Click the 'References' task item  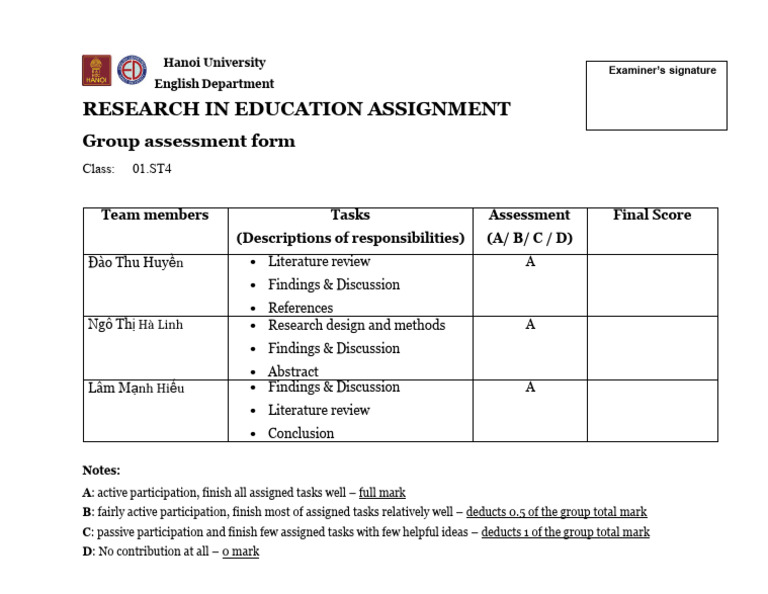(x=300, y=308)
